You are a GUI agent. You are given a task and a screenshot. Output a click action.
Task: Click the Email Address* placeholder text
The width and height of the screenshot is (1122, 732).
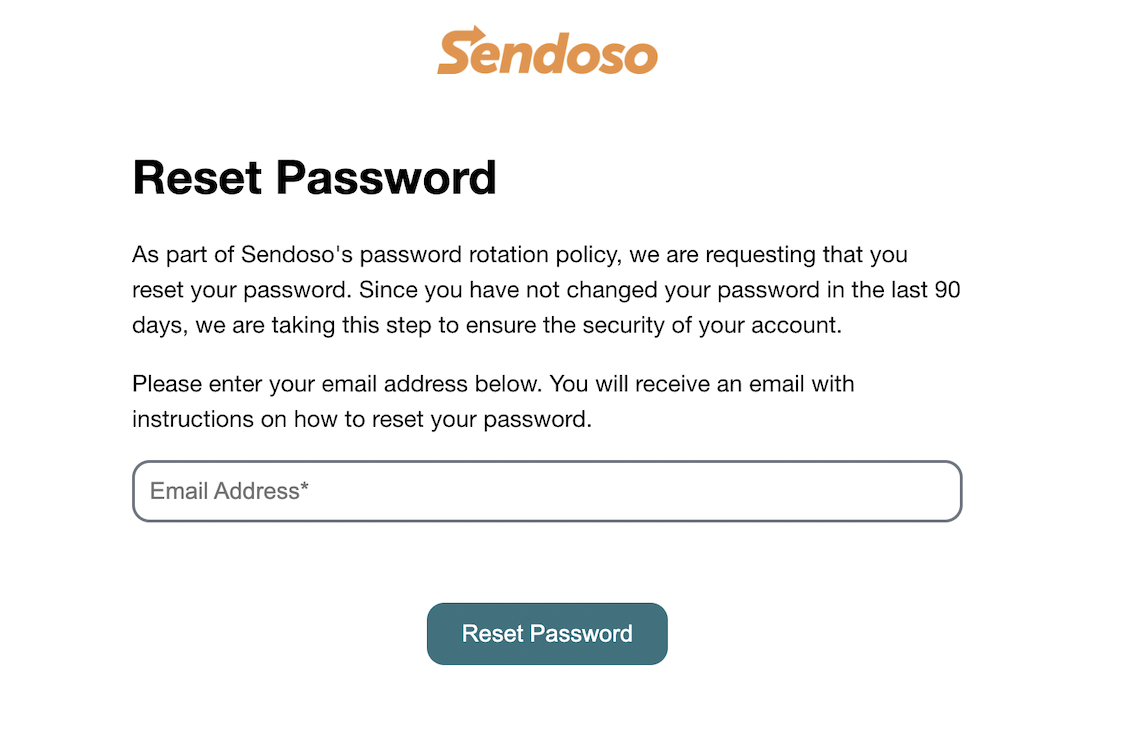pyautogui.click(x=229, y=491)
